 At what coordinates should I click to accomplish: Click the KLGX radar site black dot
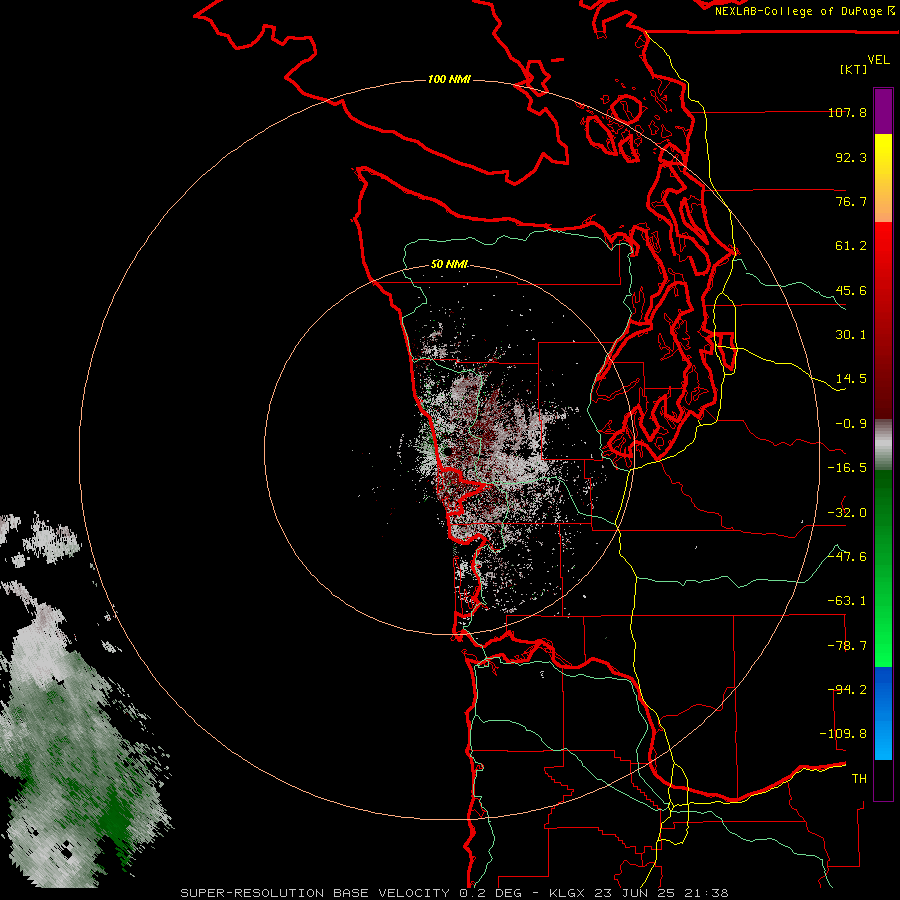click(448, 452)
